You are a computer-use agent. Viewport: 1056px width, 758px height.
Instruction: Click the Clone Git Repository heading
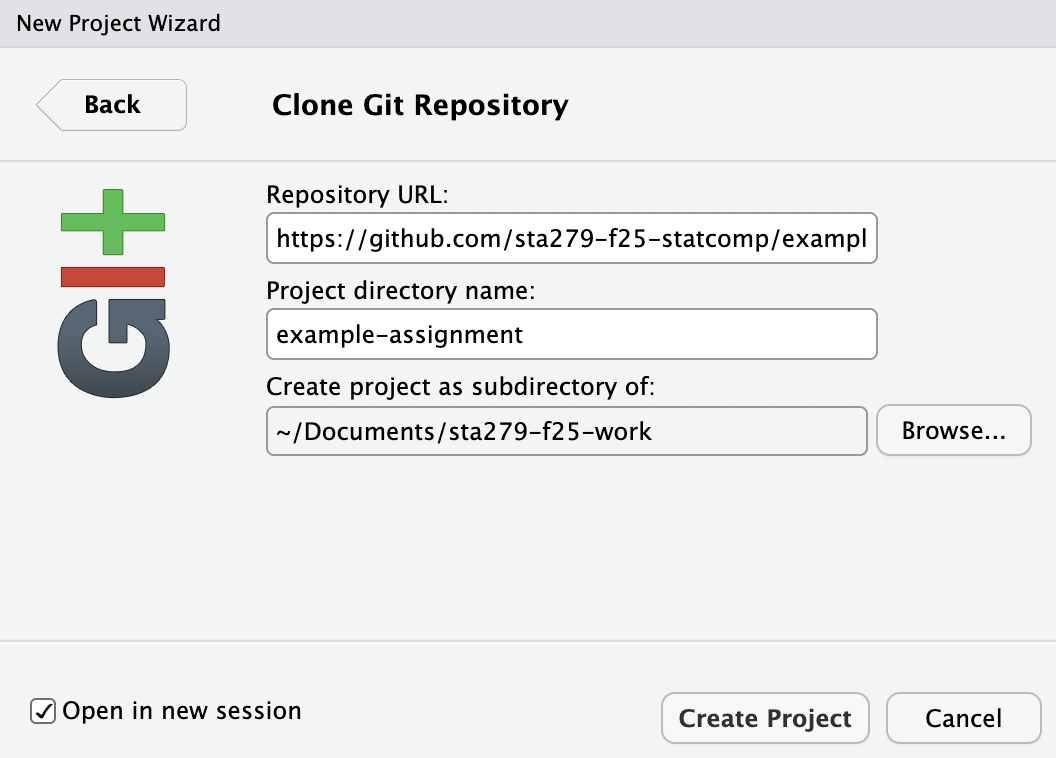pos(419,105)
